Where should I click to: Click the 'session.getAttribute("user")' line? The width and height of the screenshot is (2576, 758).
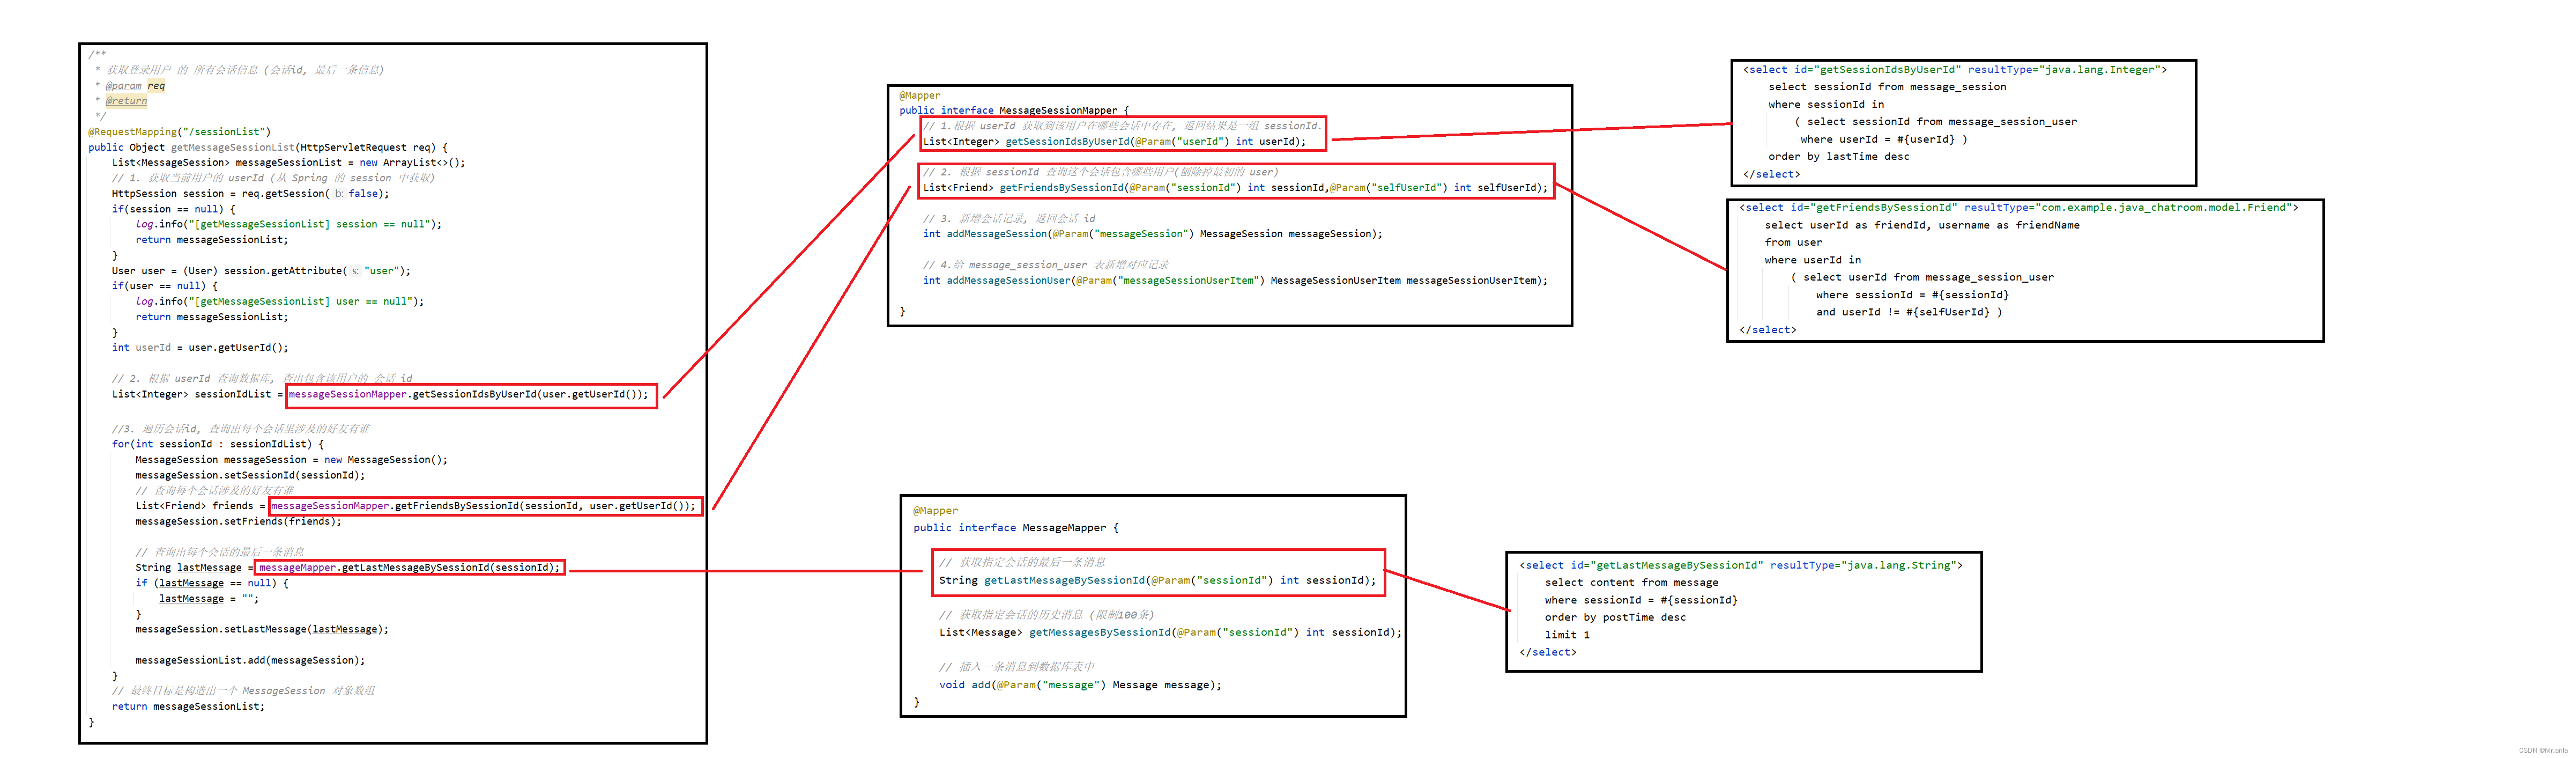point(261,271)
